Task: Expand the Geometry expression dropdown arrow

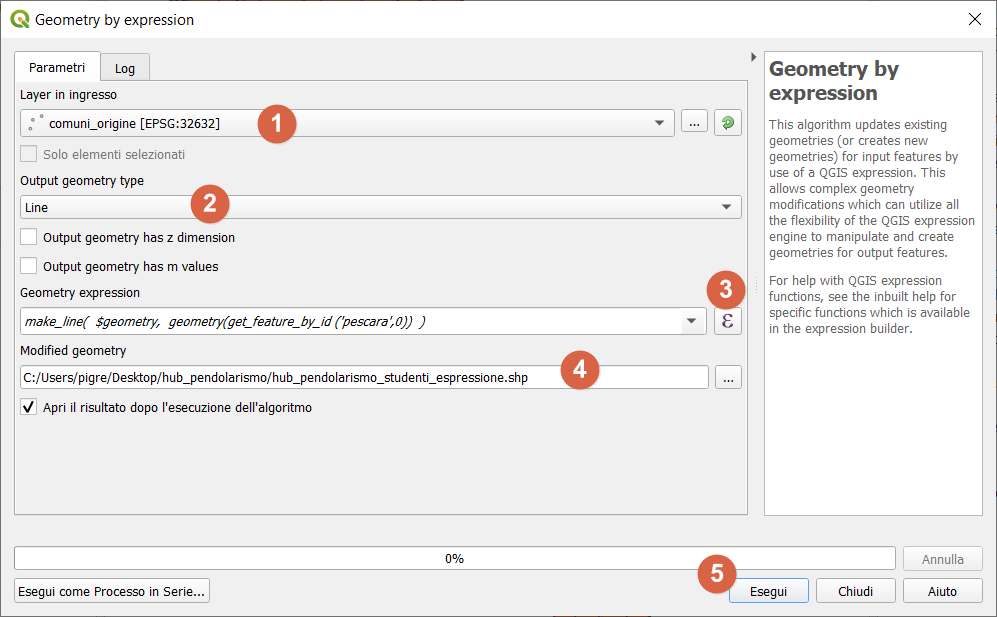Action: click(691, 321)
